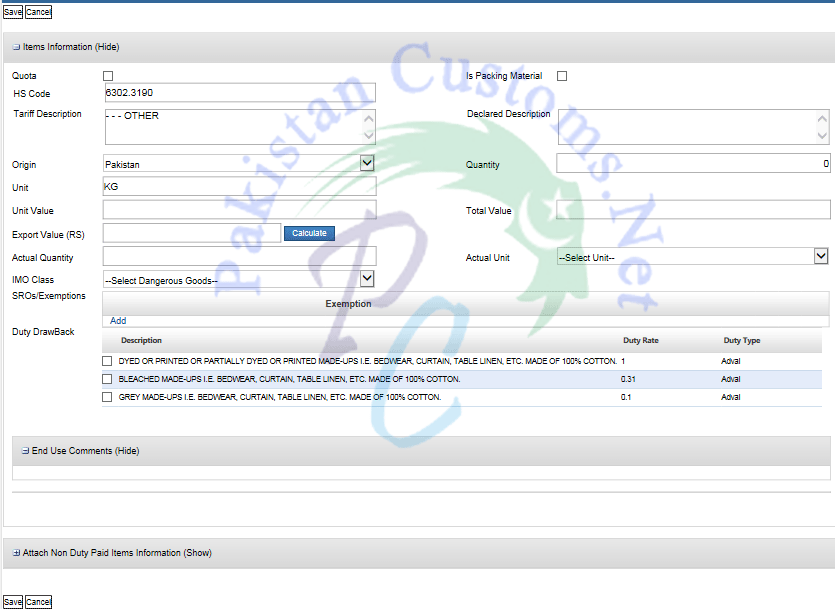Screen dimensions: 835x609
Task: Click the Export Value (RS) input field
Action: click(x=192, y=233)
